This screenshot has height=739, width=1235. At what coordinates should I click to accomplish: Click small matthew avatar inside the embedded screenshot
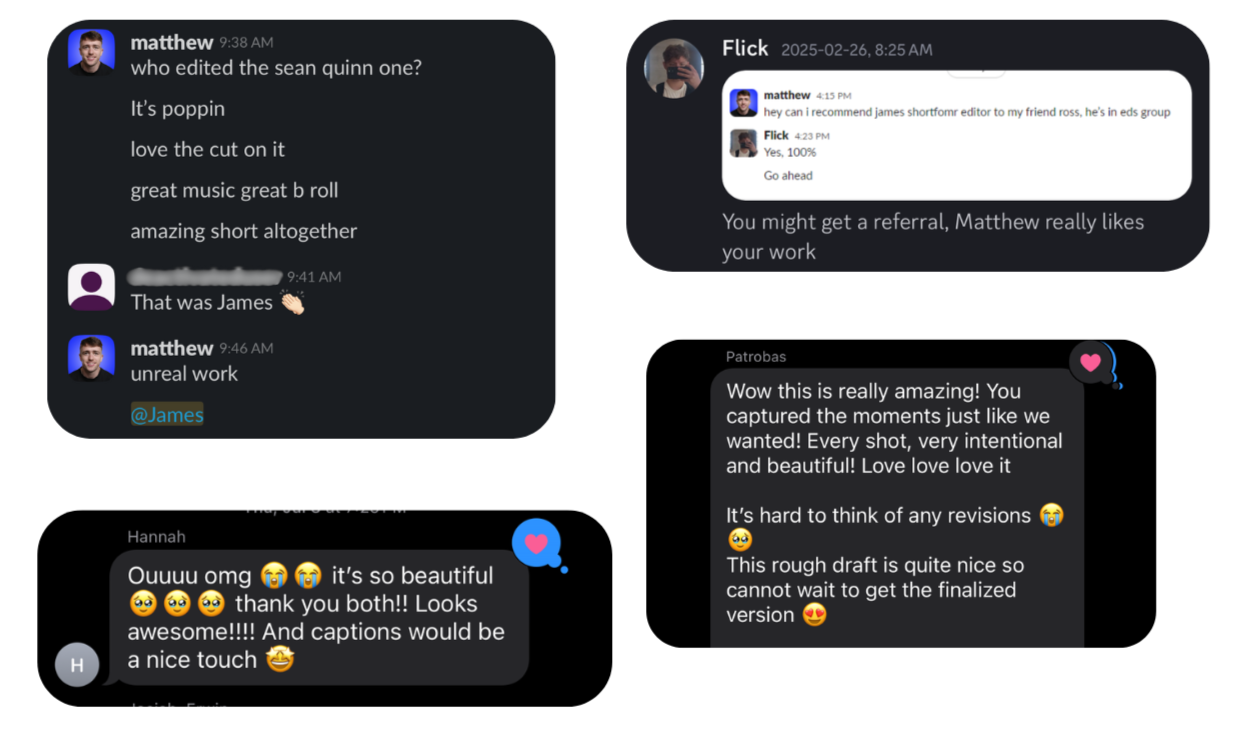743,103
